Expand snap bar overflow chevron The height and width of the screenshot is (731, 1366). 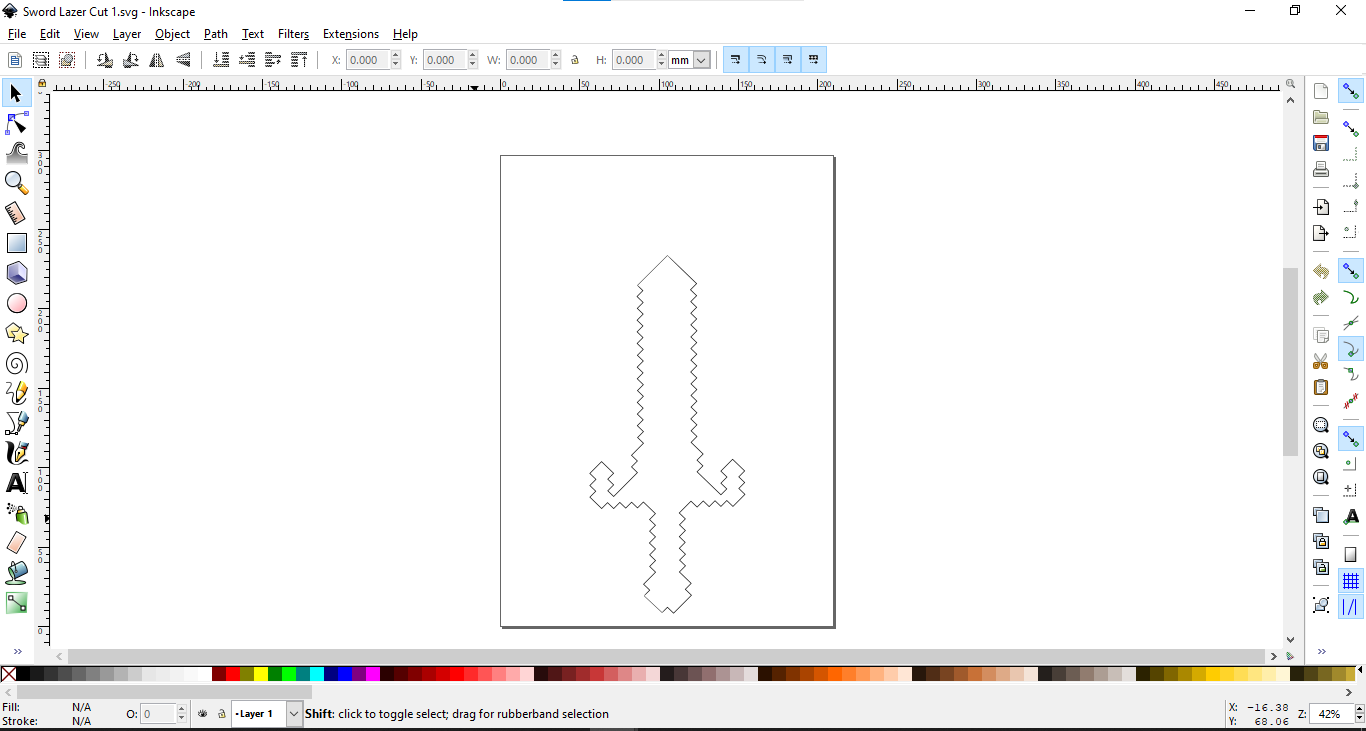pyautogui.click(x=1323, y=651)
